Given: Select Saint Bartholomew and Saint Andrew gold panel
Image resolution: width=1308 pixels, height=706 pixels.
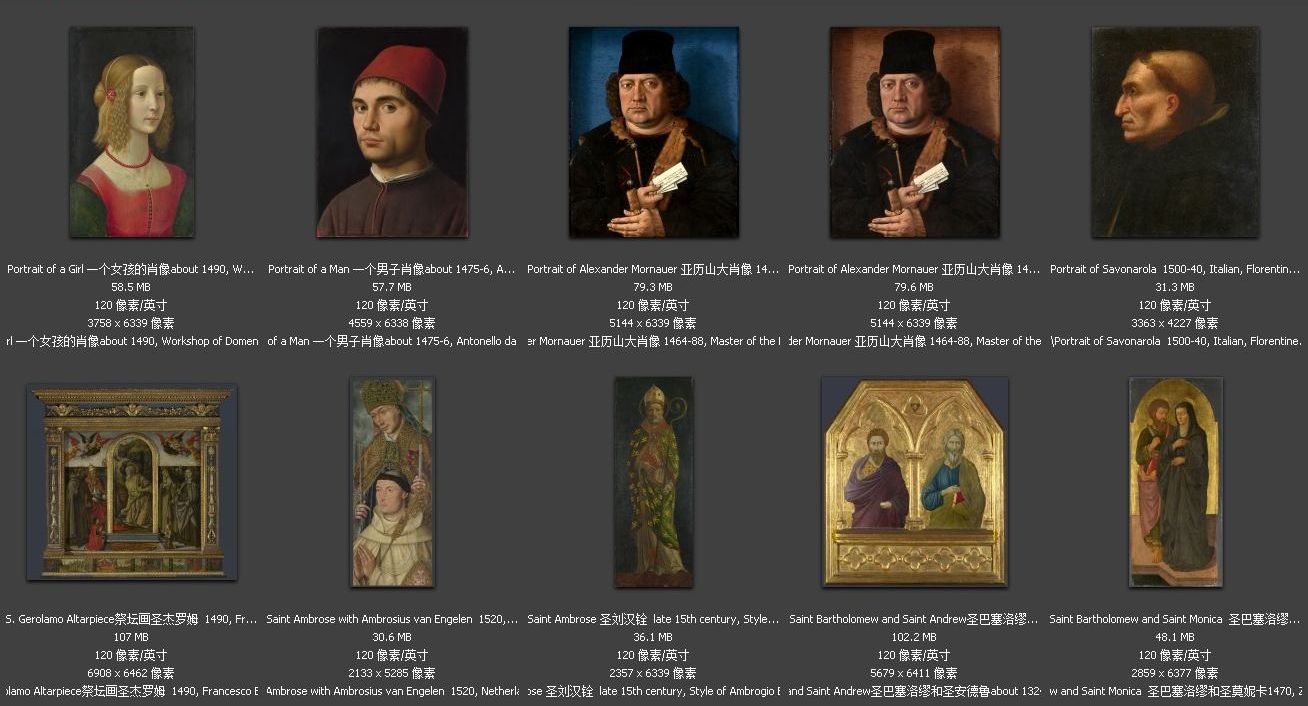Looking at the screenshot, I should point(915,482).
